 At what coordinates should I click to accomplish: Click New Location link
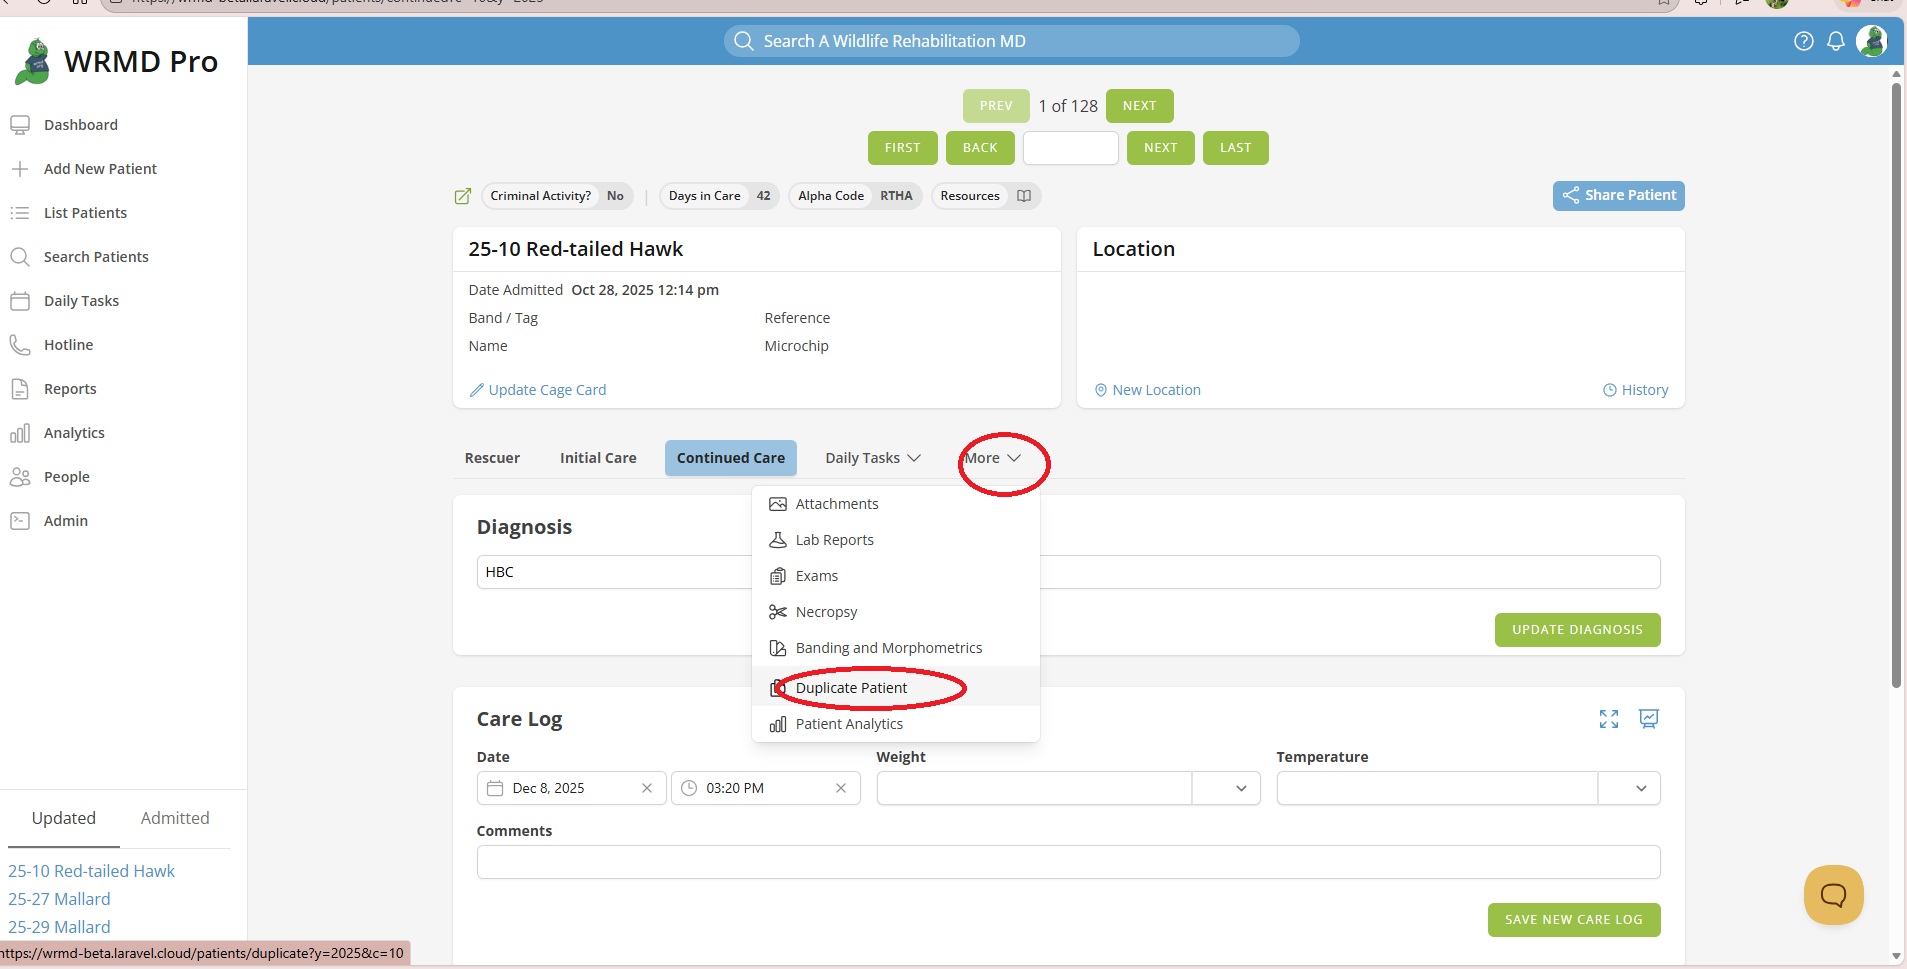[1148, 390]
